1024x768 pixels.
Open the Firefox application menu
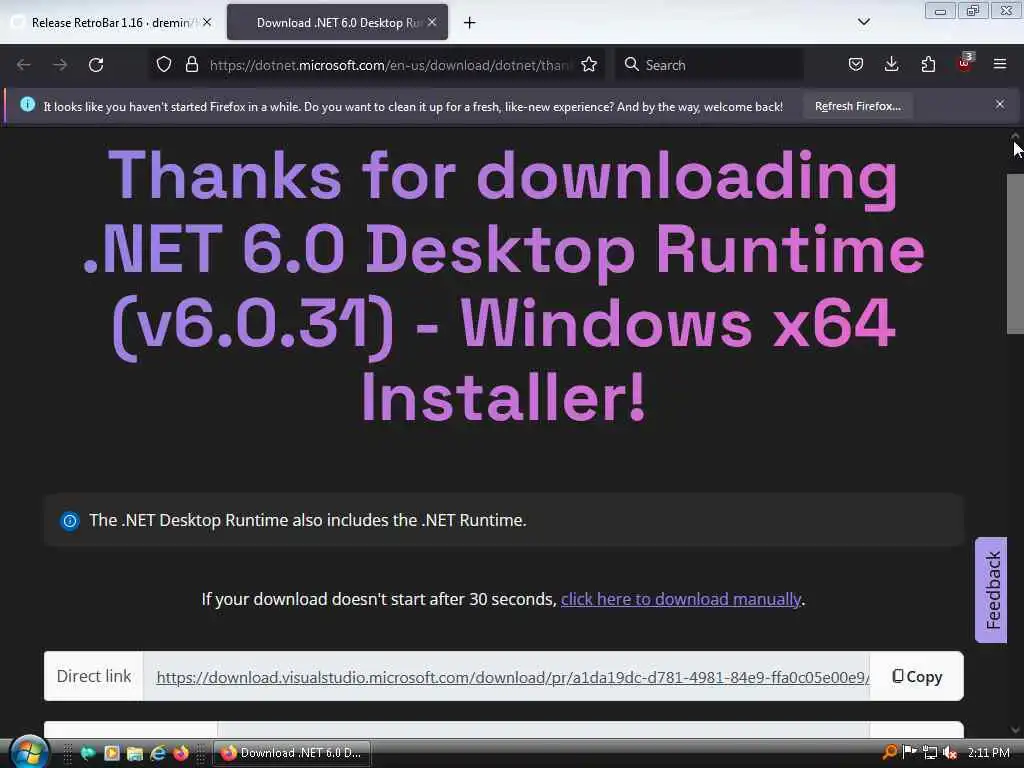tap(1000, 64)
